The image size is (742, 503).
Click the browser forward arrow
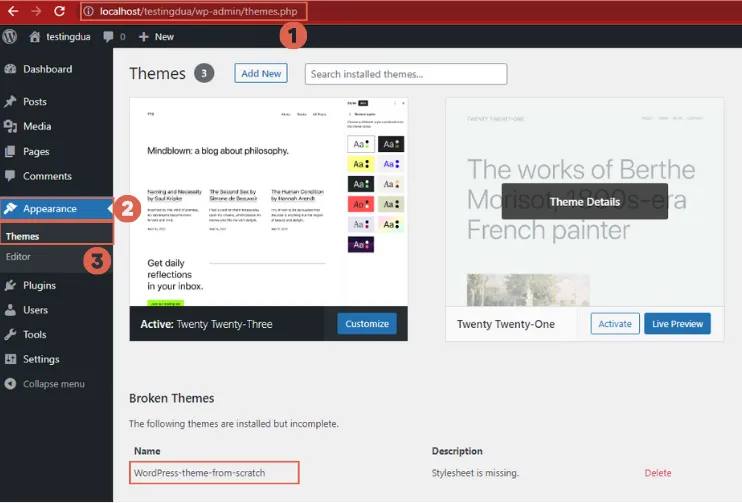coord(36,11)
